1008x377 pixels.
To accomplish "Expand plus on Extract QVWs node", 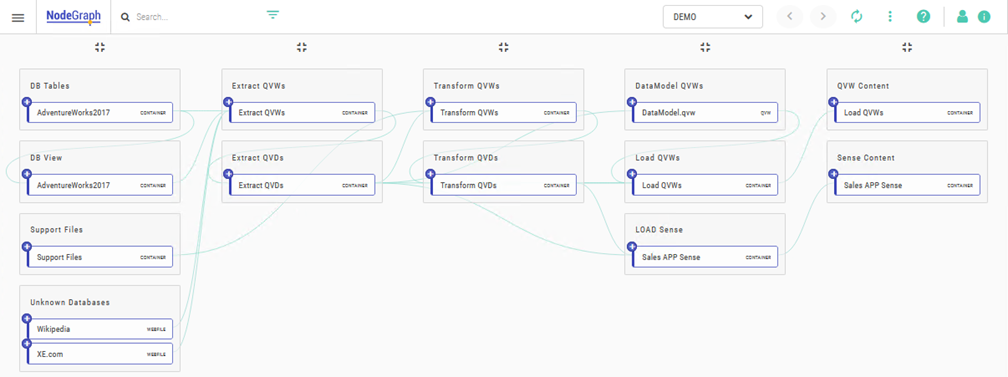I will click(228, 102).
